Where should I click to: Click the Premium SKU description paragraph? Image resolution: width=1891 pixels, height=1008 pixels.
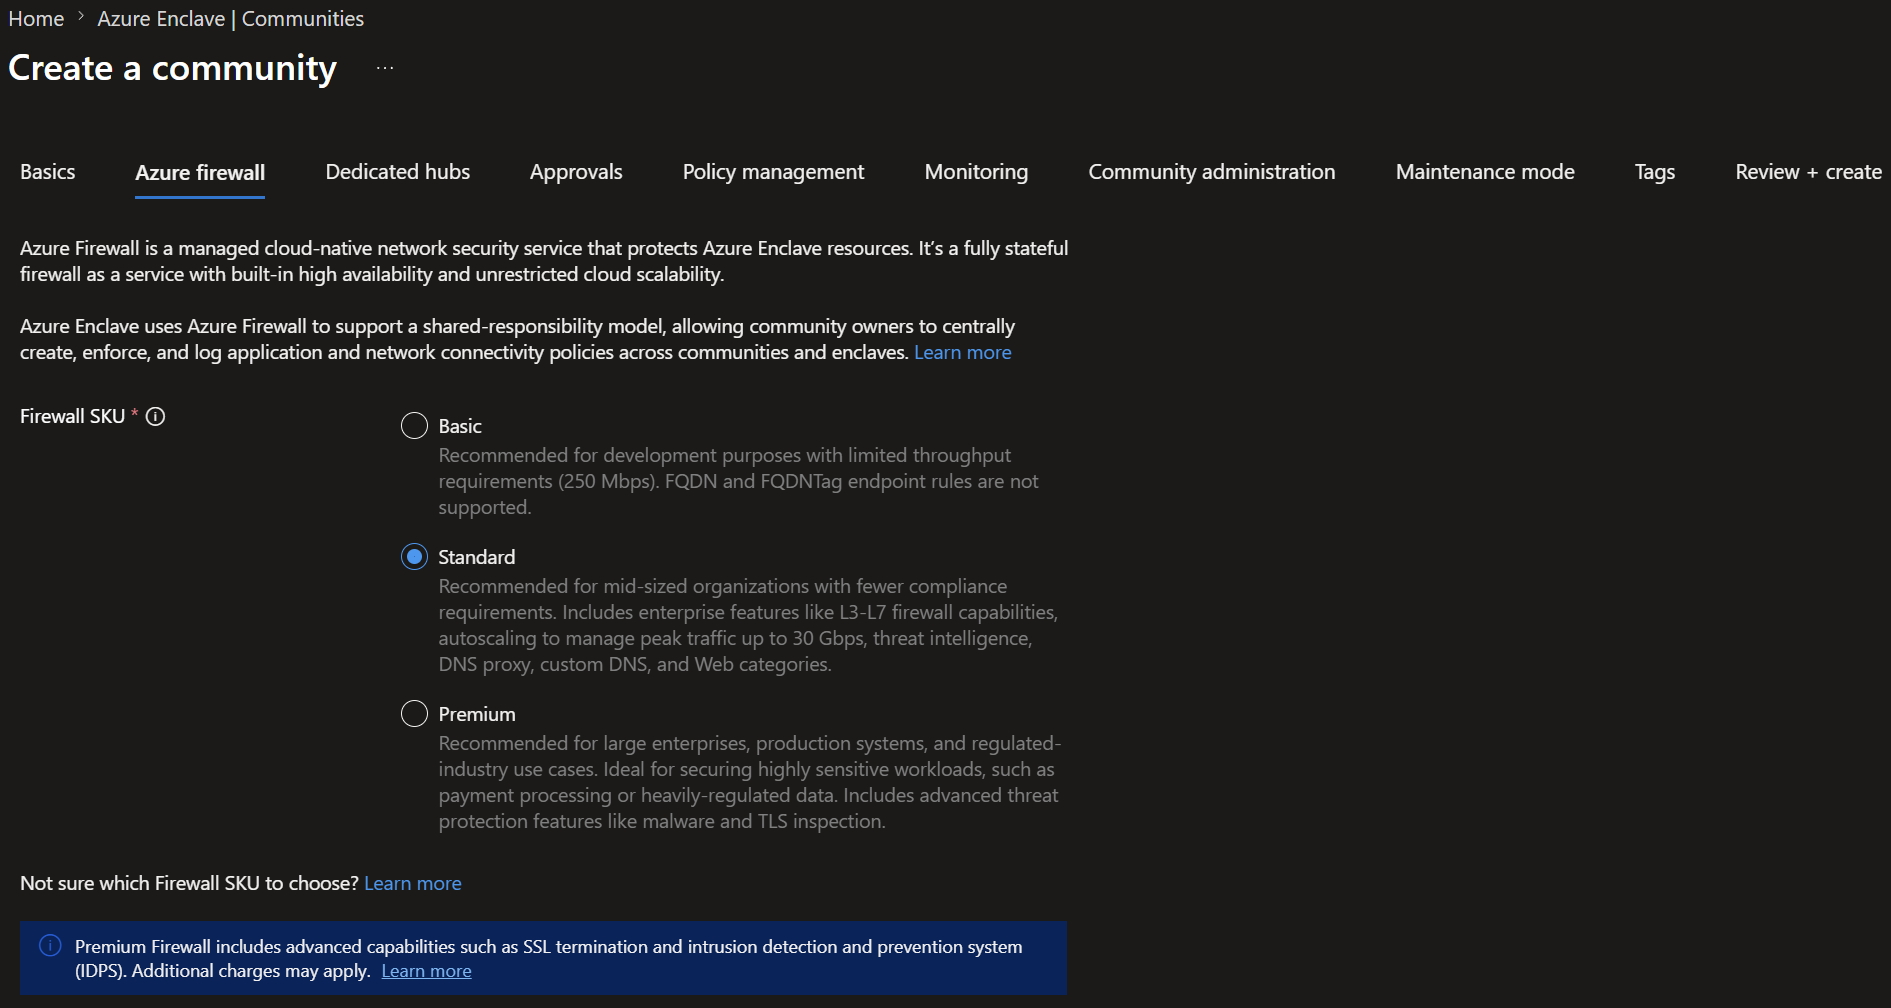[x=749, y=782]
